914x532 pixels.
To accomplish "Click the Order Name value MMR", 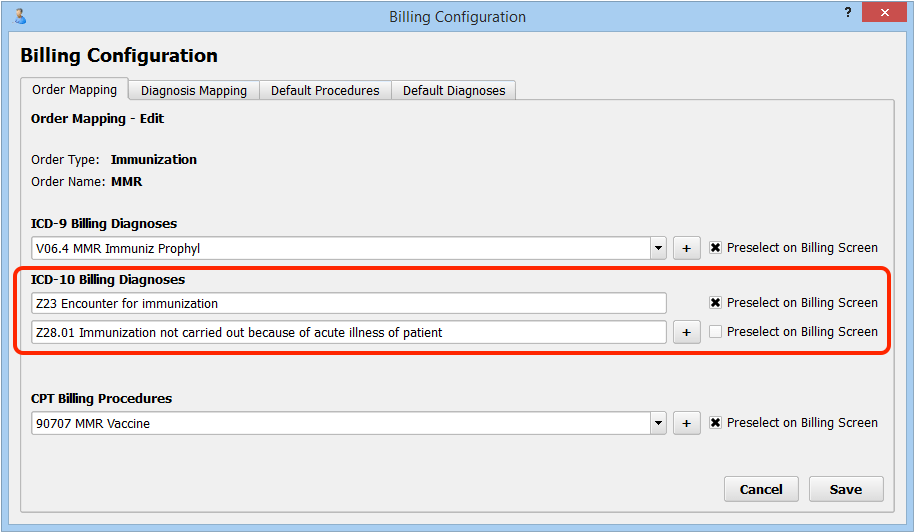I will pyautogui.click(x=126, y=181).
